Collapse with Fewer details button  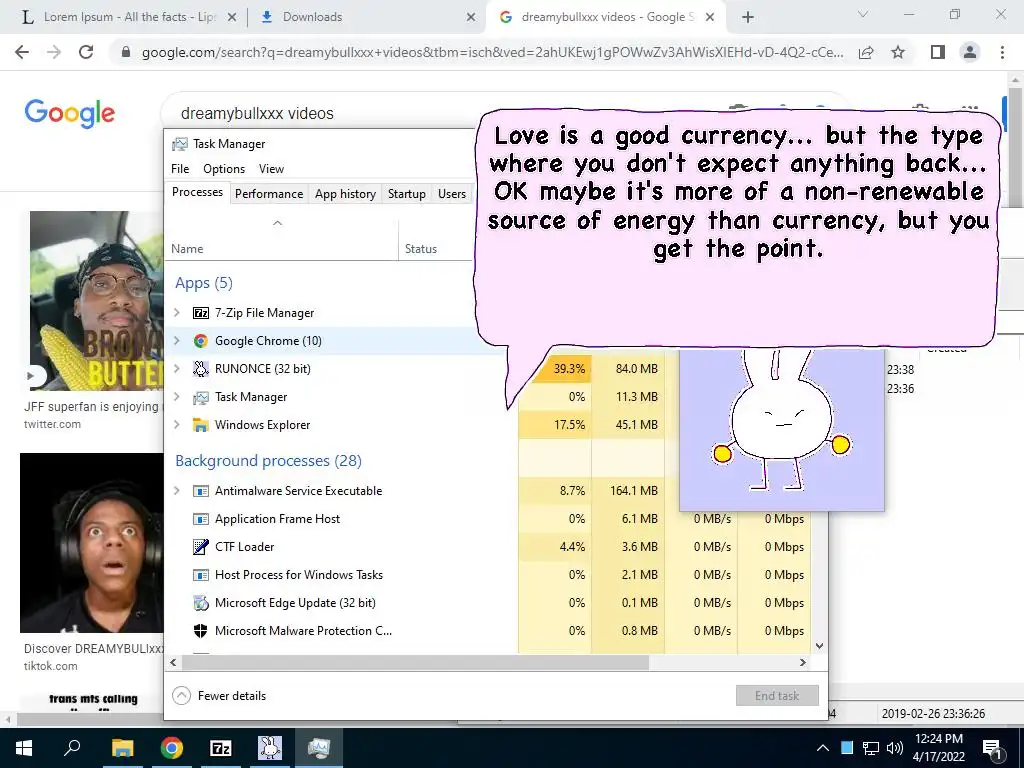tap(219, 696)
